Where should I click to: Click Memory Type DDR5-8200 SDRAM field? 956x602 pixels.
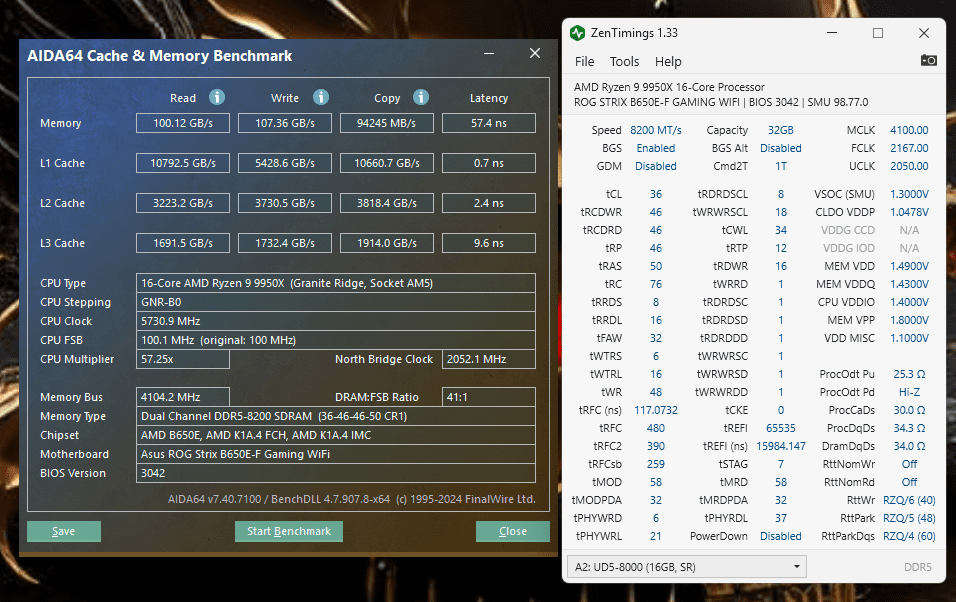tap(336, 416)
